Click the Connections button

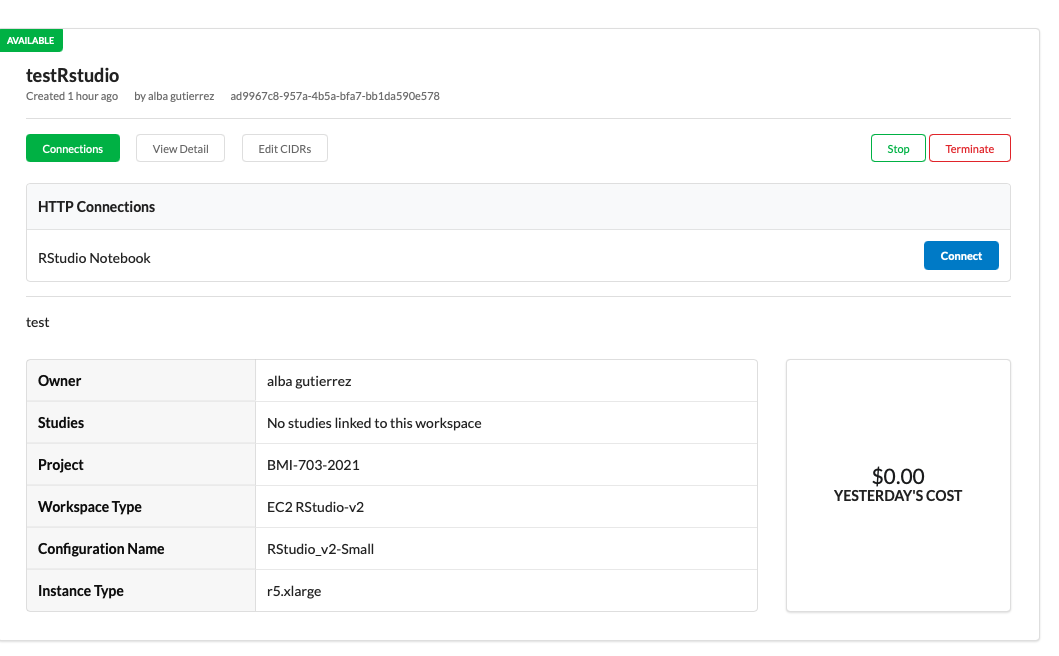coord(72,148)
